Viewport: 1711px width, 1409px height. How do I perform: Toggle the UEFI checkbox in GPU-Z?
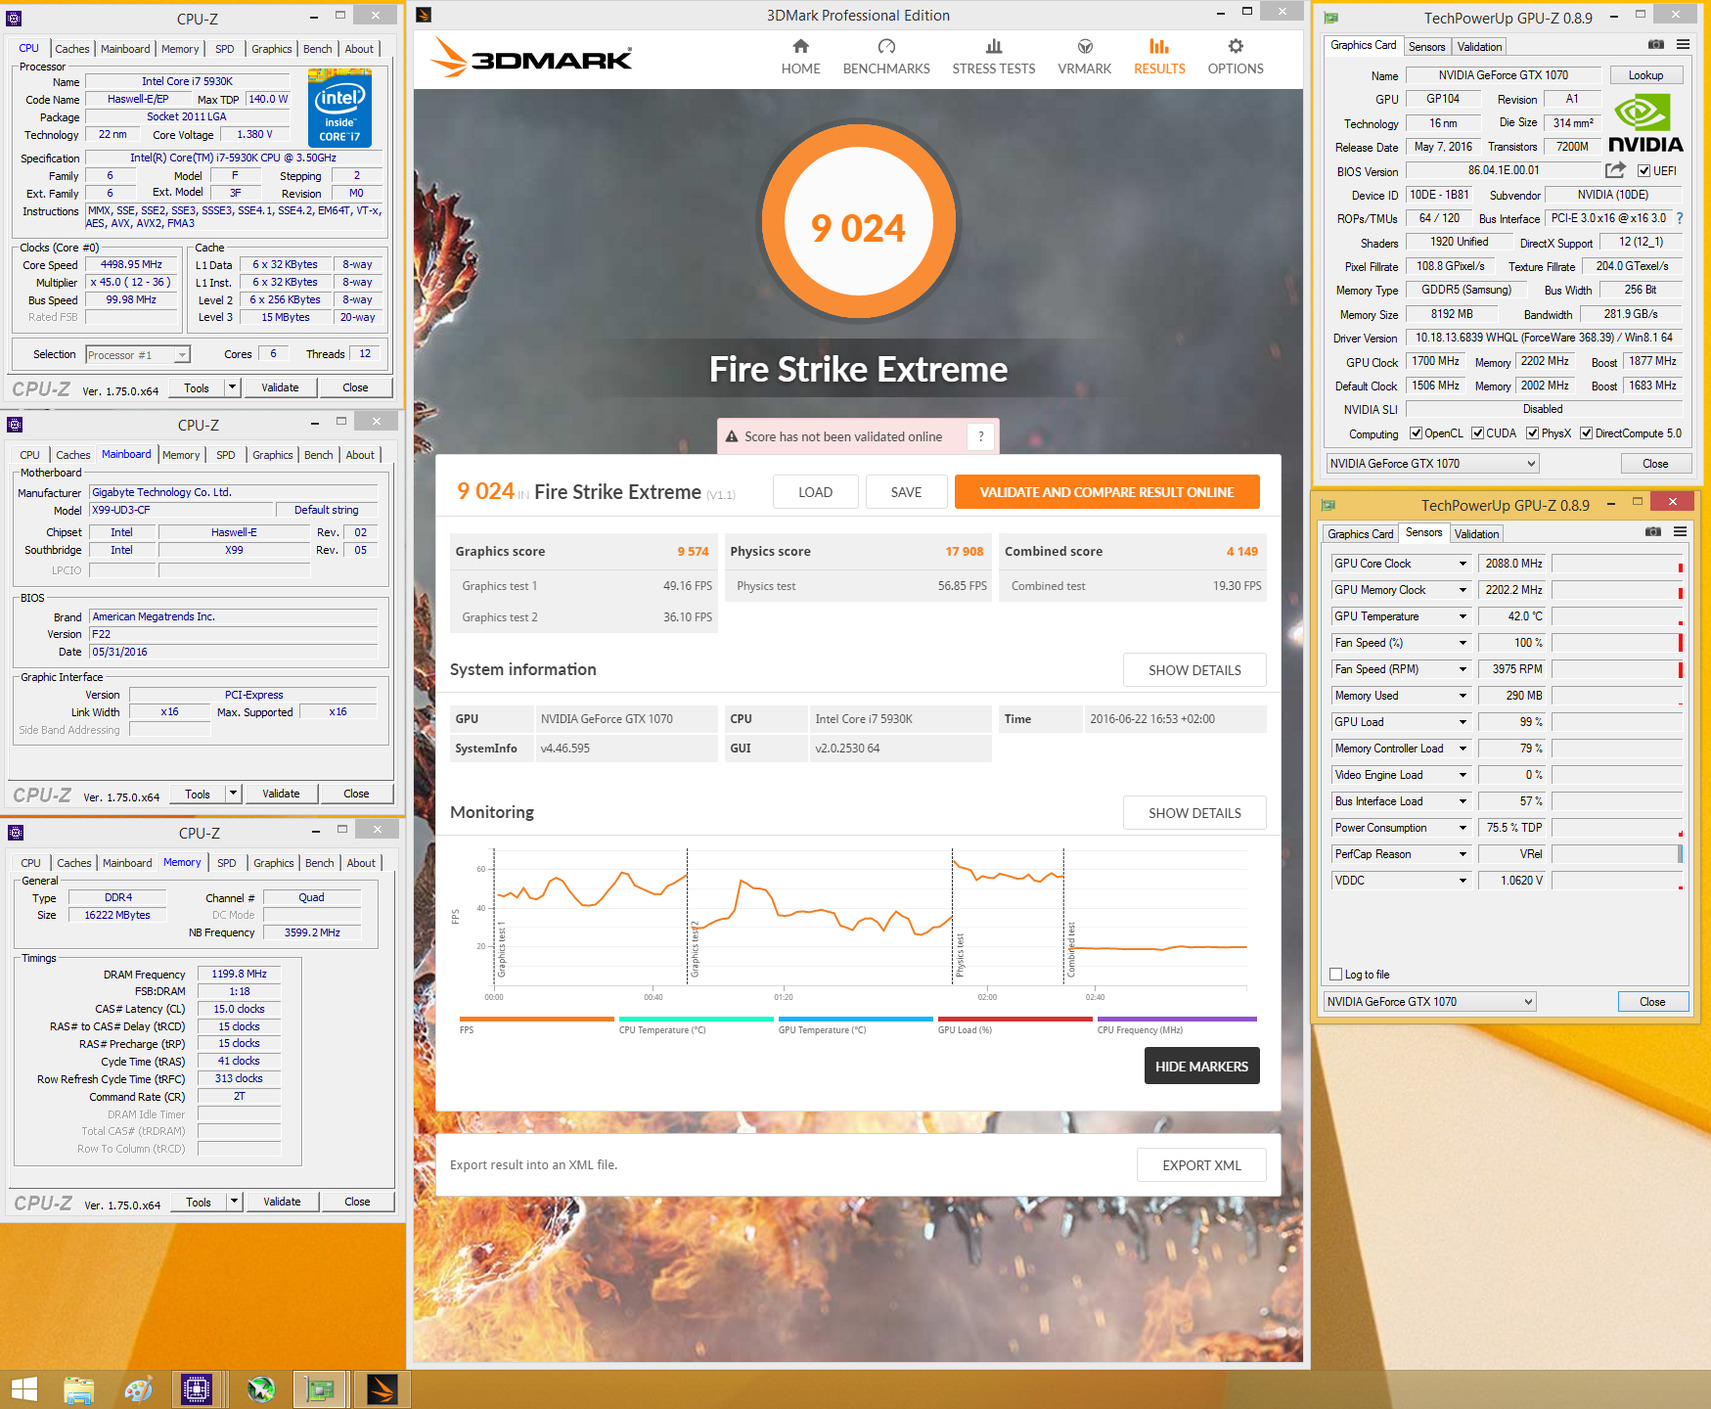pos(1644,171)
